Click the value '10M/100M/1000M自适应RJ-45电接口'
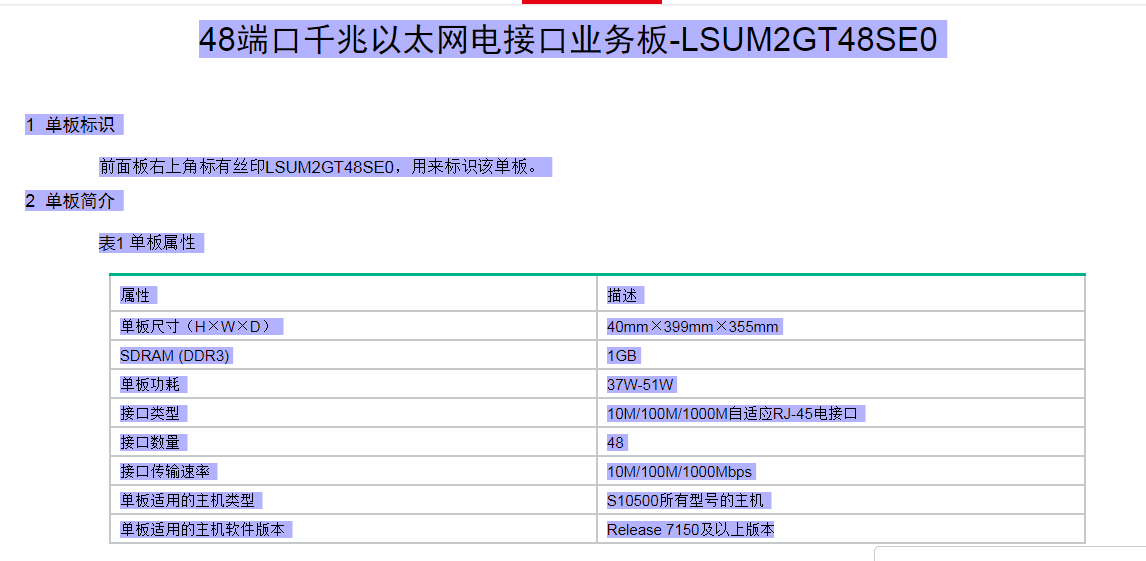 pyautogui.click(x=732, y=414)
